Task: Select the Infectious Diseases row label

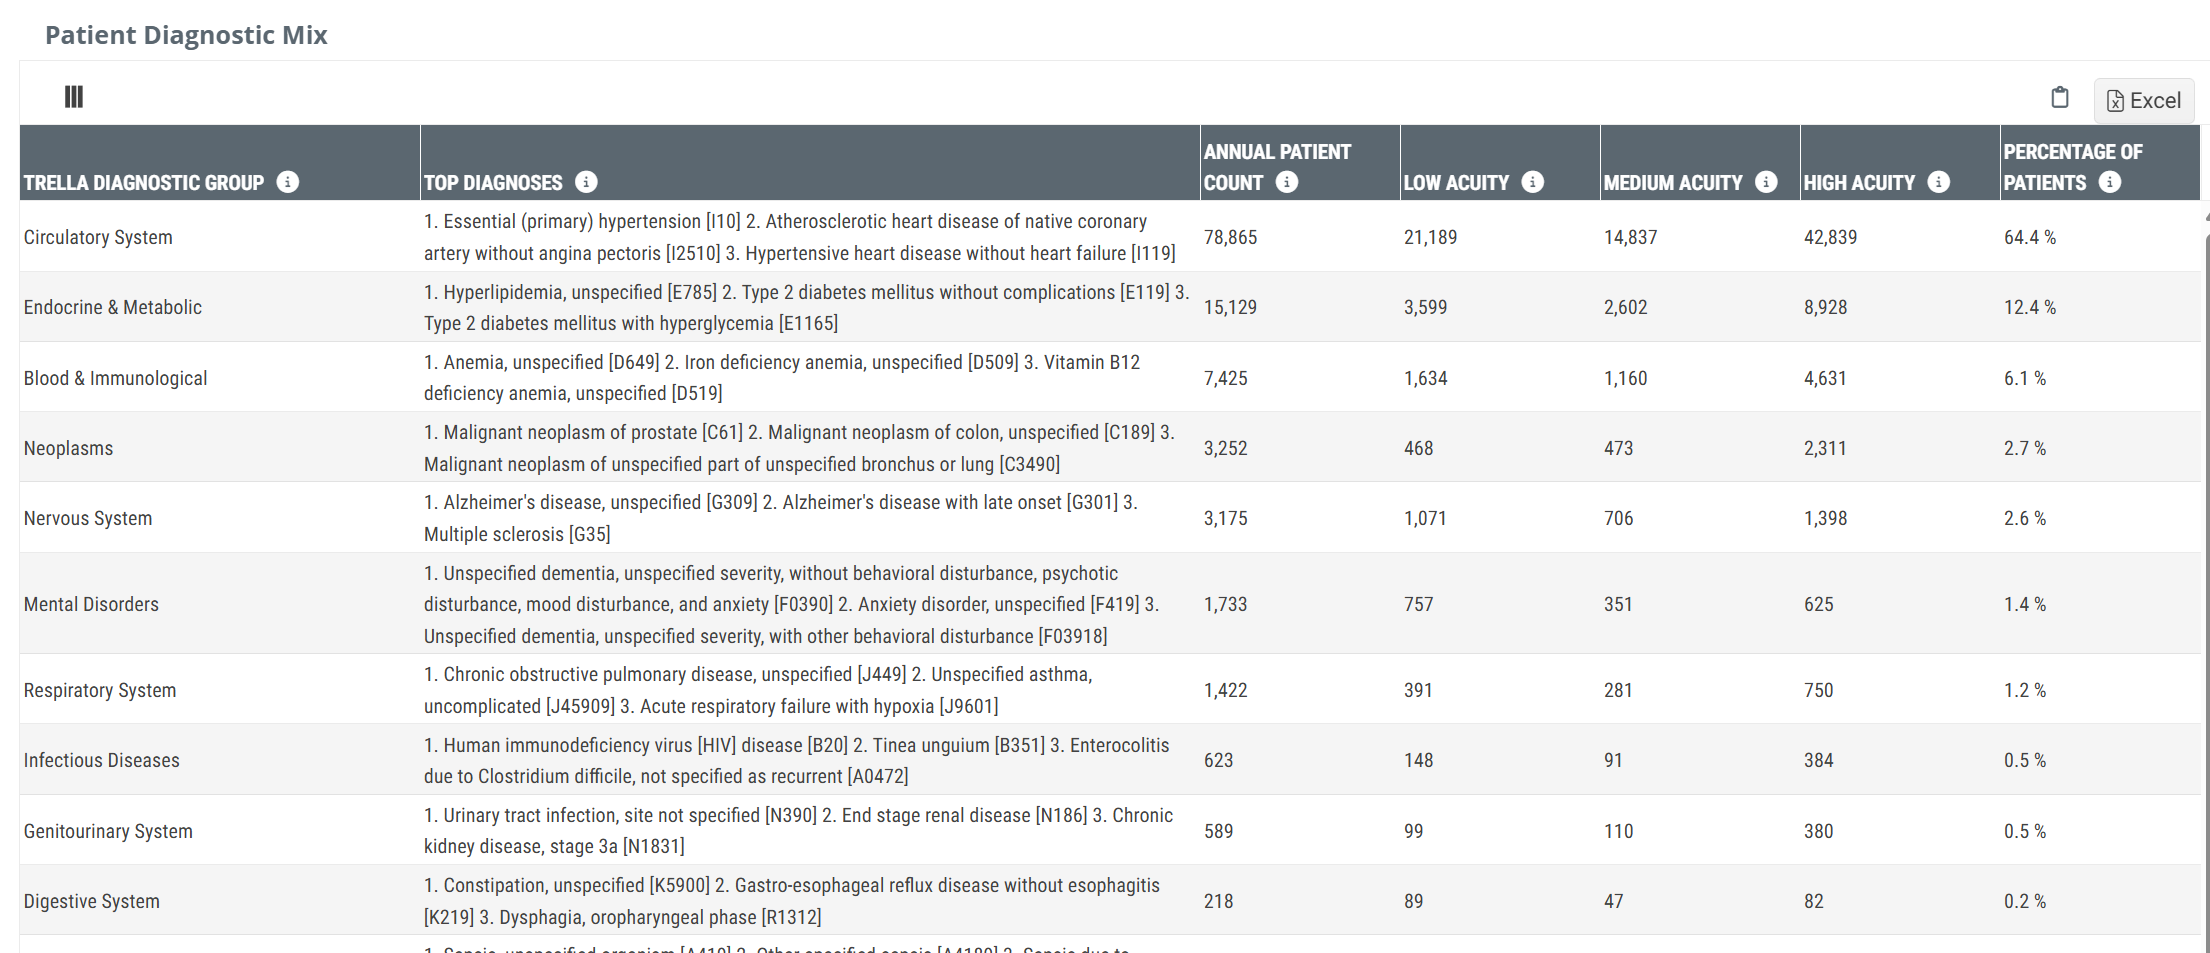Action: click(x=102, y=760)
